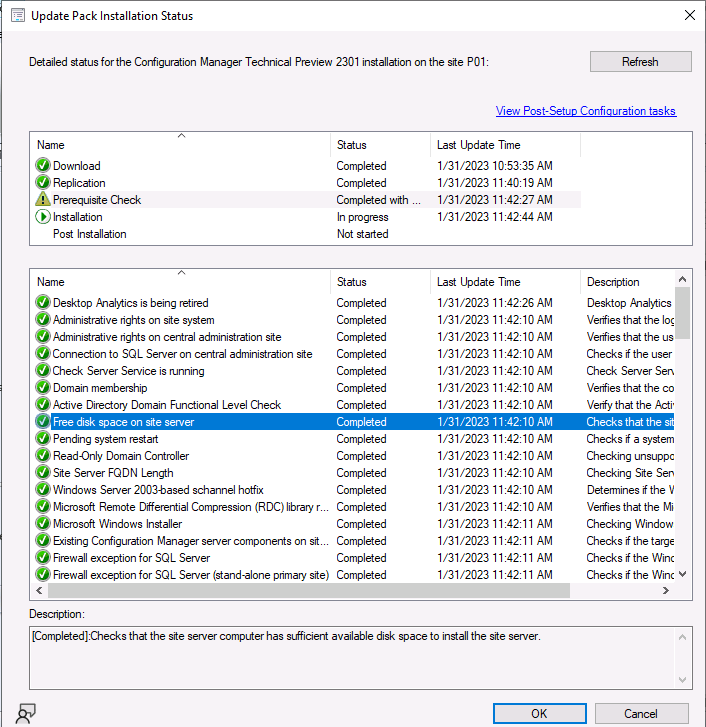The height and width of the screenshot is (727, 706).
Task: Click the 1/31/2023 10:53:35 AM time cell
Action: click(x=495, y=166)
